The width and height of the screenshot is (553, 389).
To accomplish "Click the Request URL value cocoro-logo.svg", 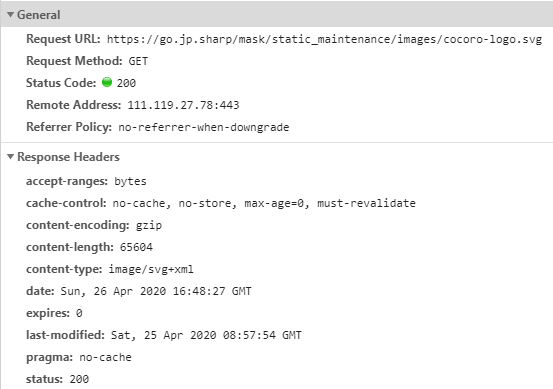I will [x=324, y=39].
